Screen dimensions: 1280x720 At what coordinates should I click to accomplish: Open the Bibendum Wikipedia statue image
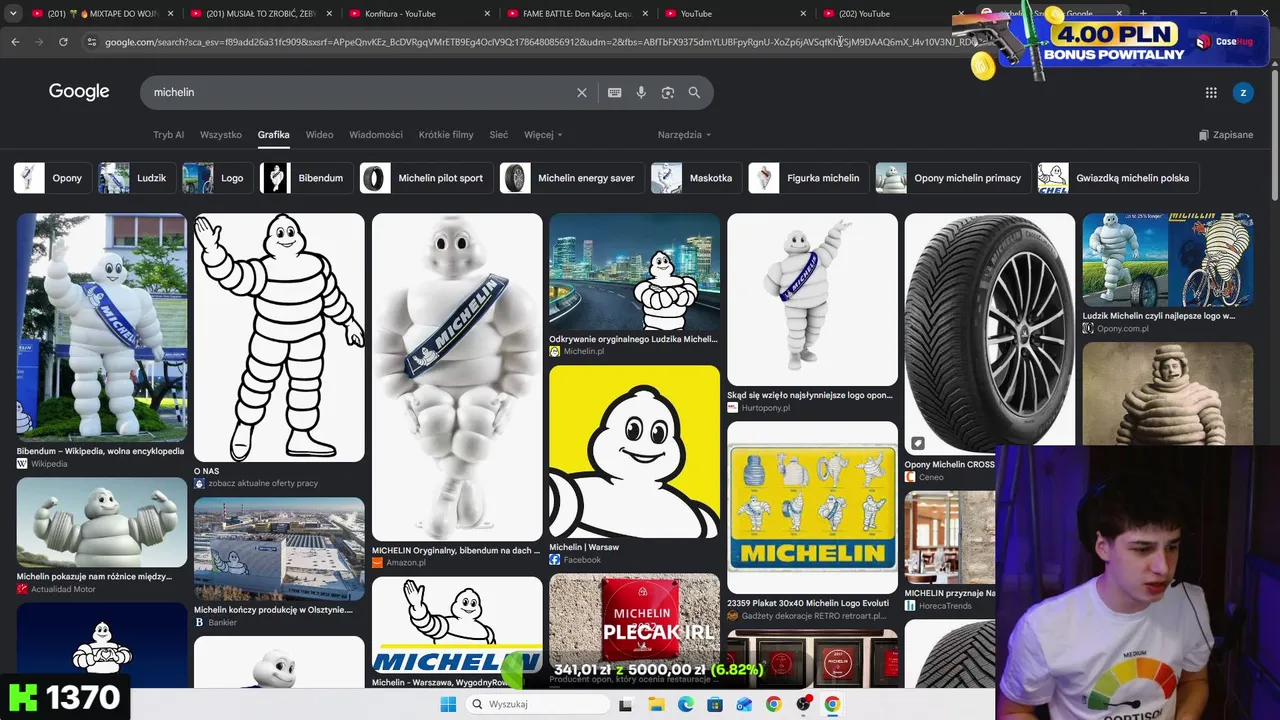point(102,327)
